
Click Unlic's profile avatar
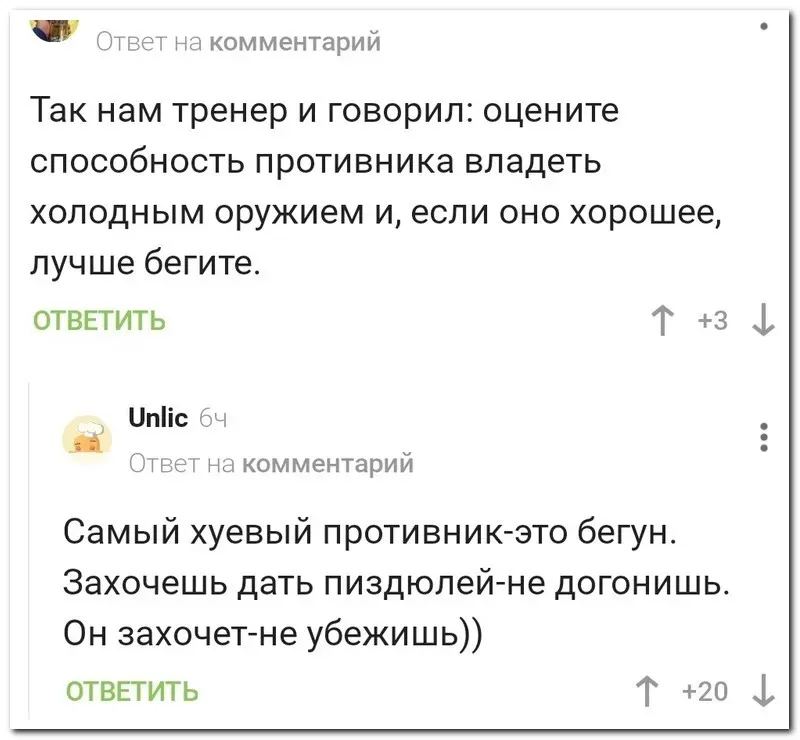click(x=83, y=439)
